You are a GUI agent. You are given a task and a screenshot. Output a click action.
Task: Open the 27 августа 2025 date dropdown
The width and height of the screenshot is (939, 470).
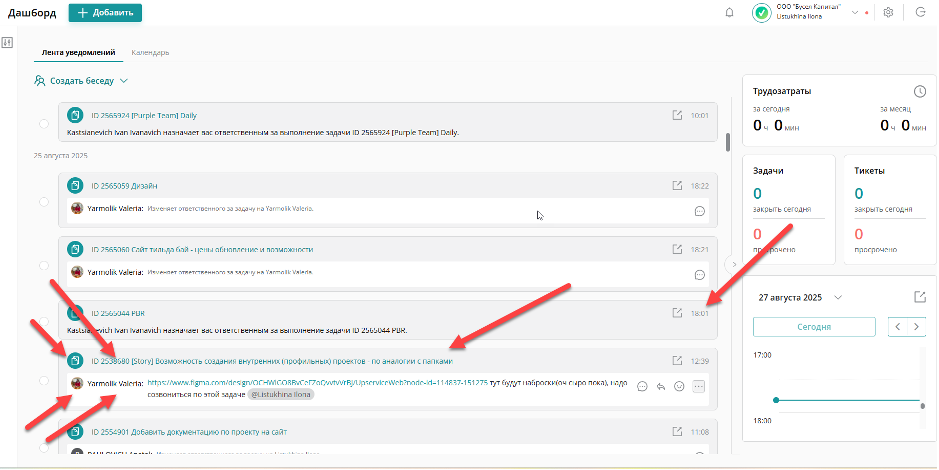[838, 297]
